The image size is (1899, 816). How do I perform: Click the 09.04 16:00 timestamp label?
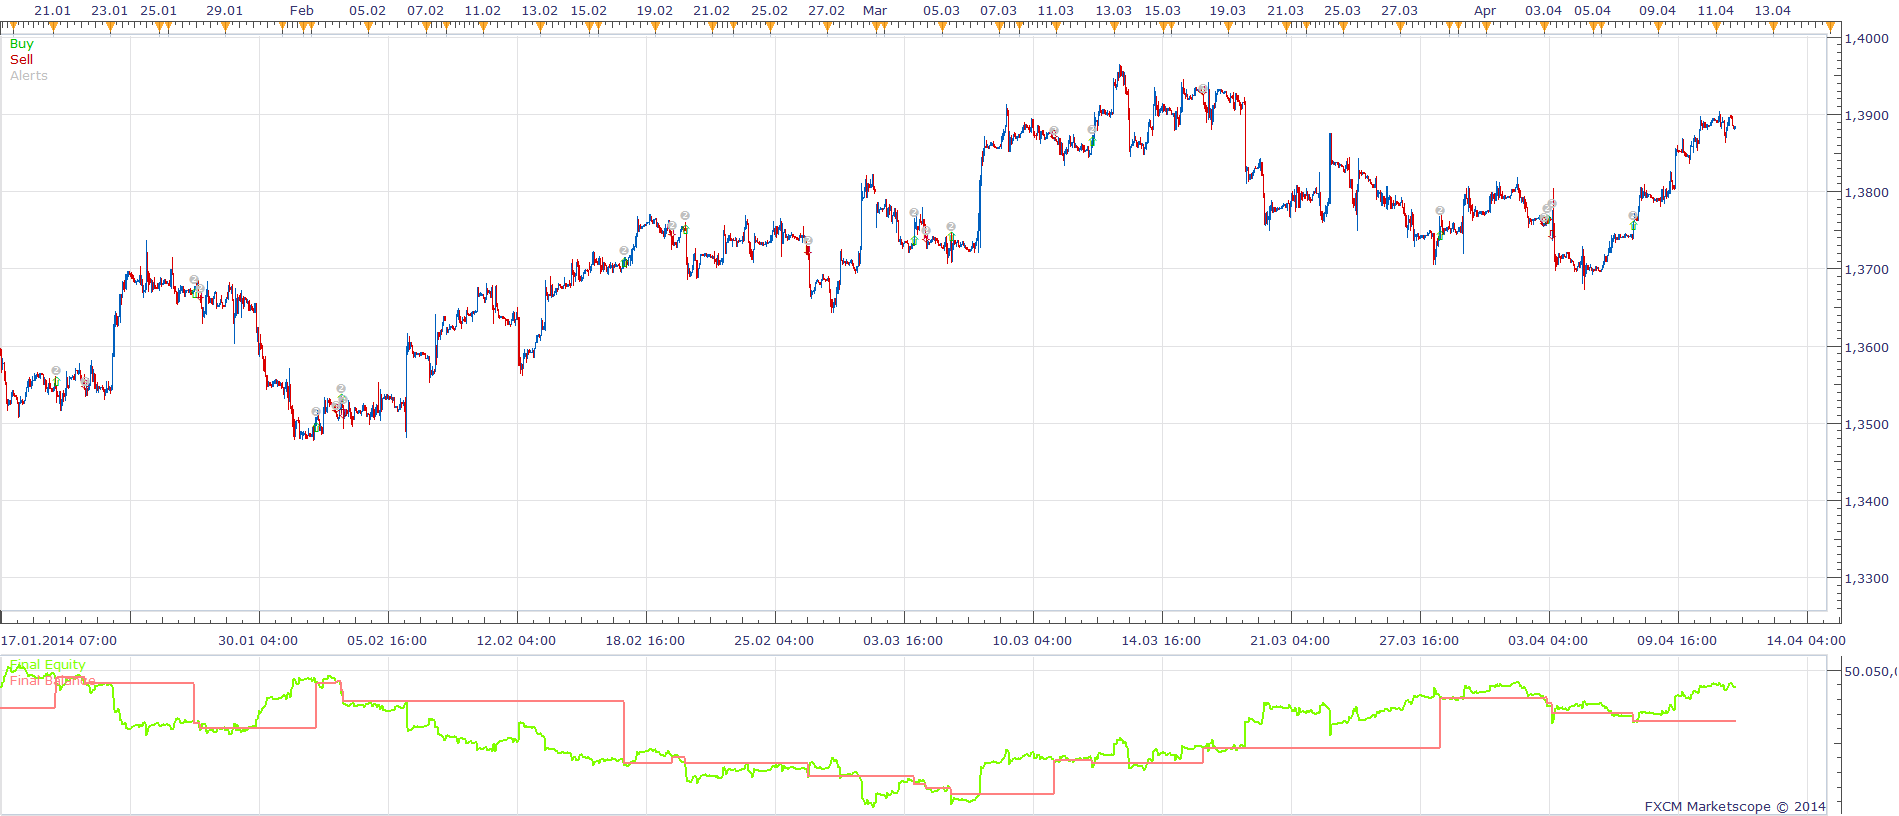tap(1677, 641)
